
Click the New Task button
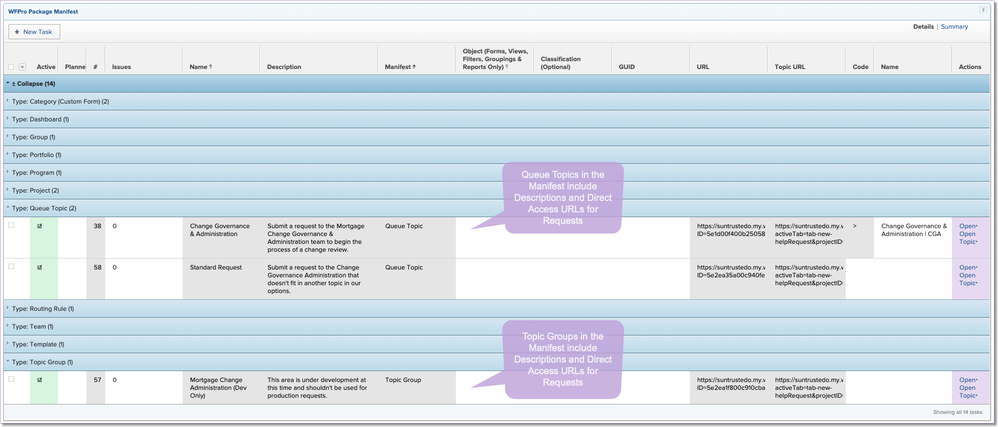coord(34,31)
